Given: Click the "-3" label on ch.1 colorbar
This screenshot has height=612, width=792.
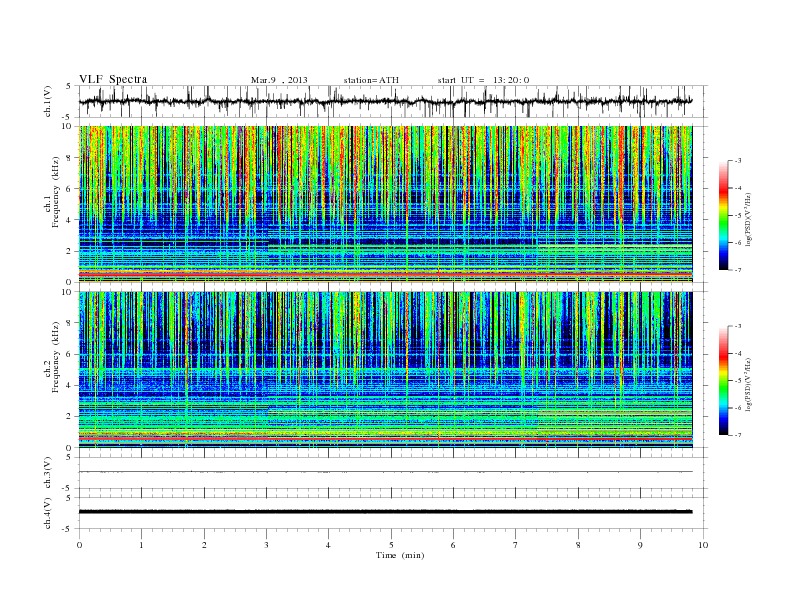Looking at the screenshot, I should [737, 161].
